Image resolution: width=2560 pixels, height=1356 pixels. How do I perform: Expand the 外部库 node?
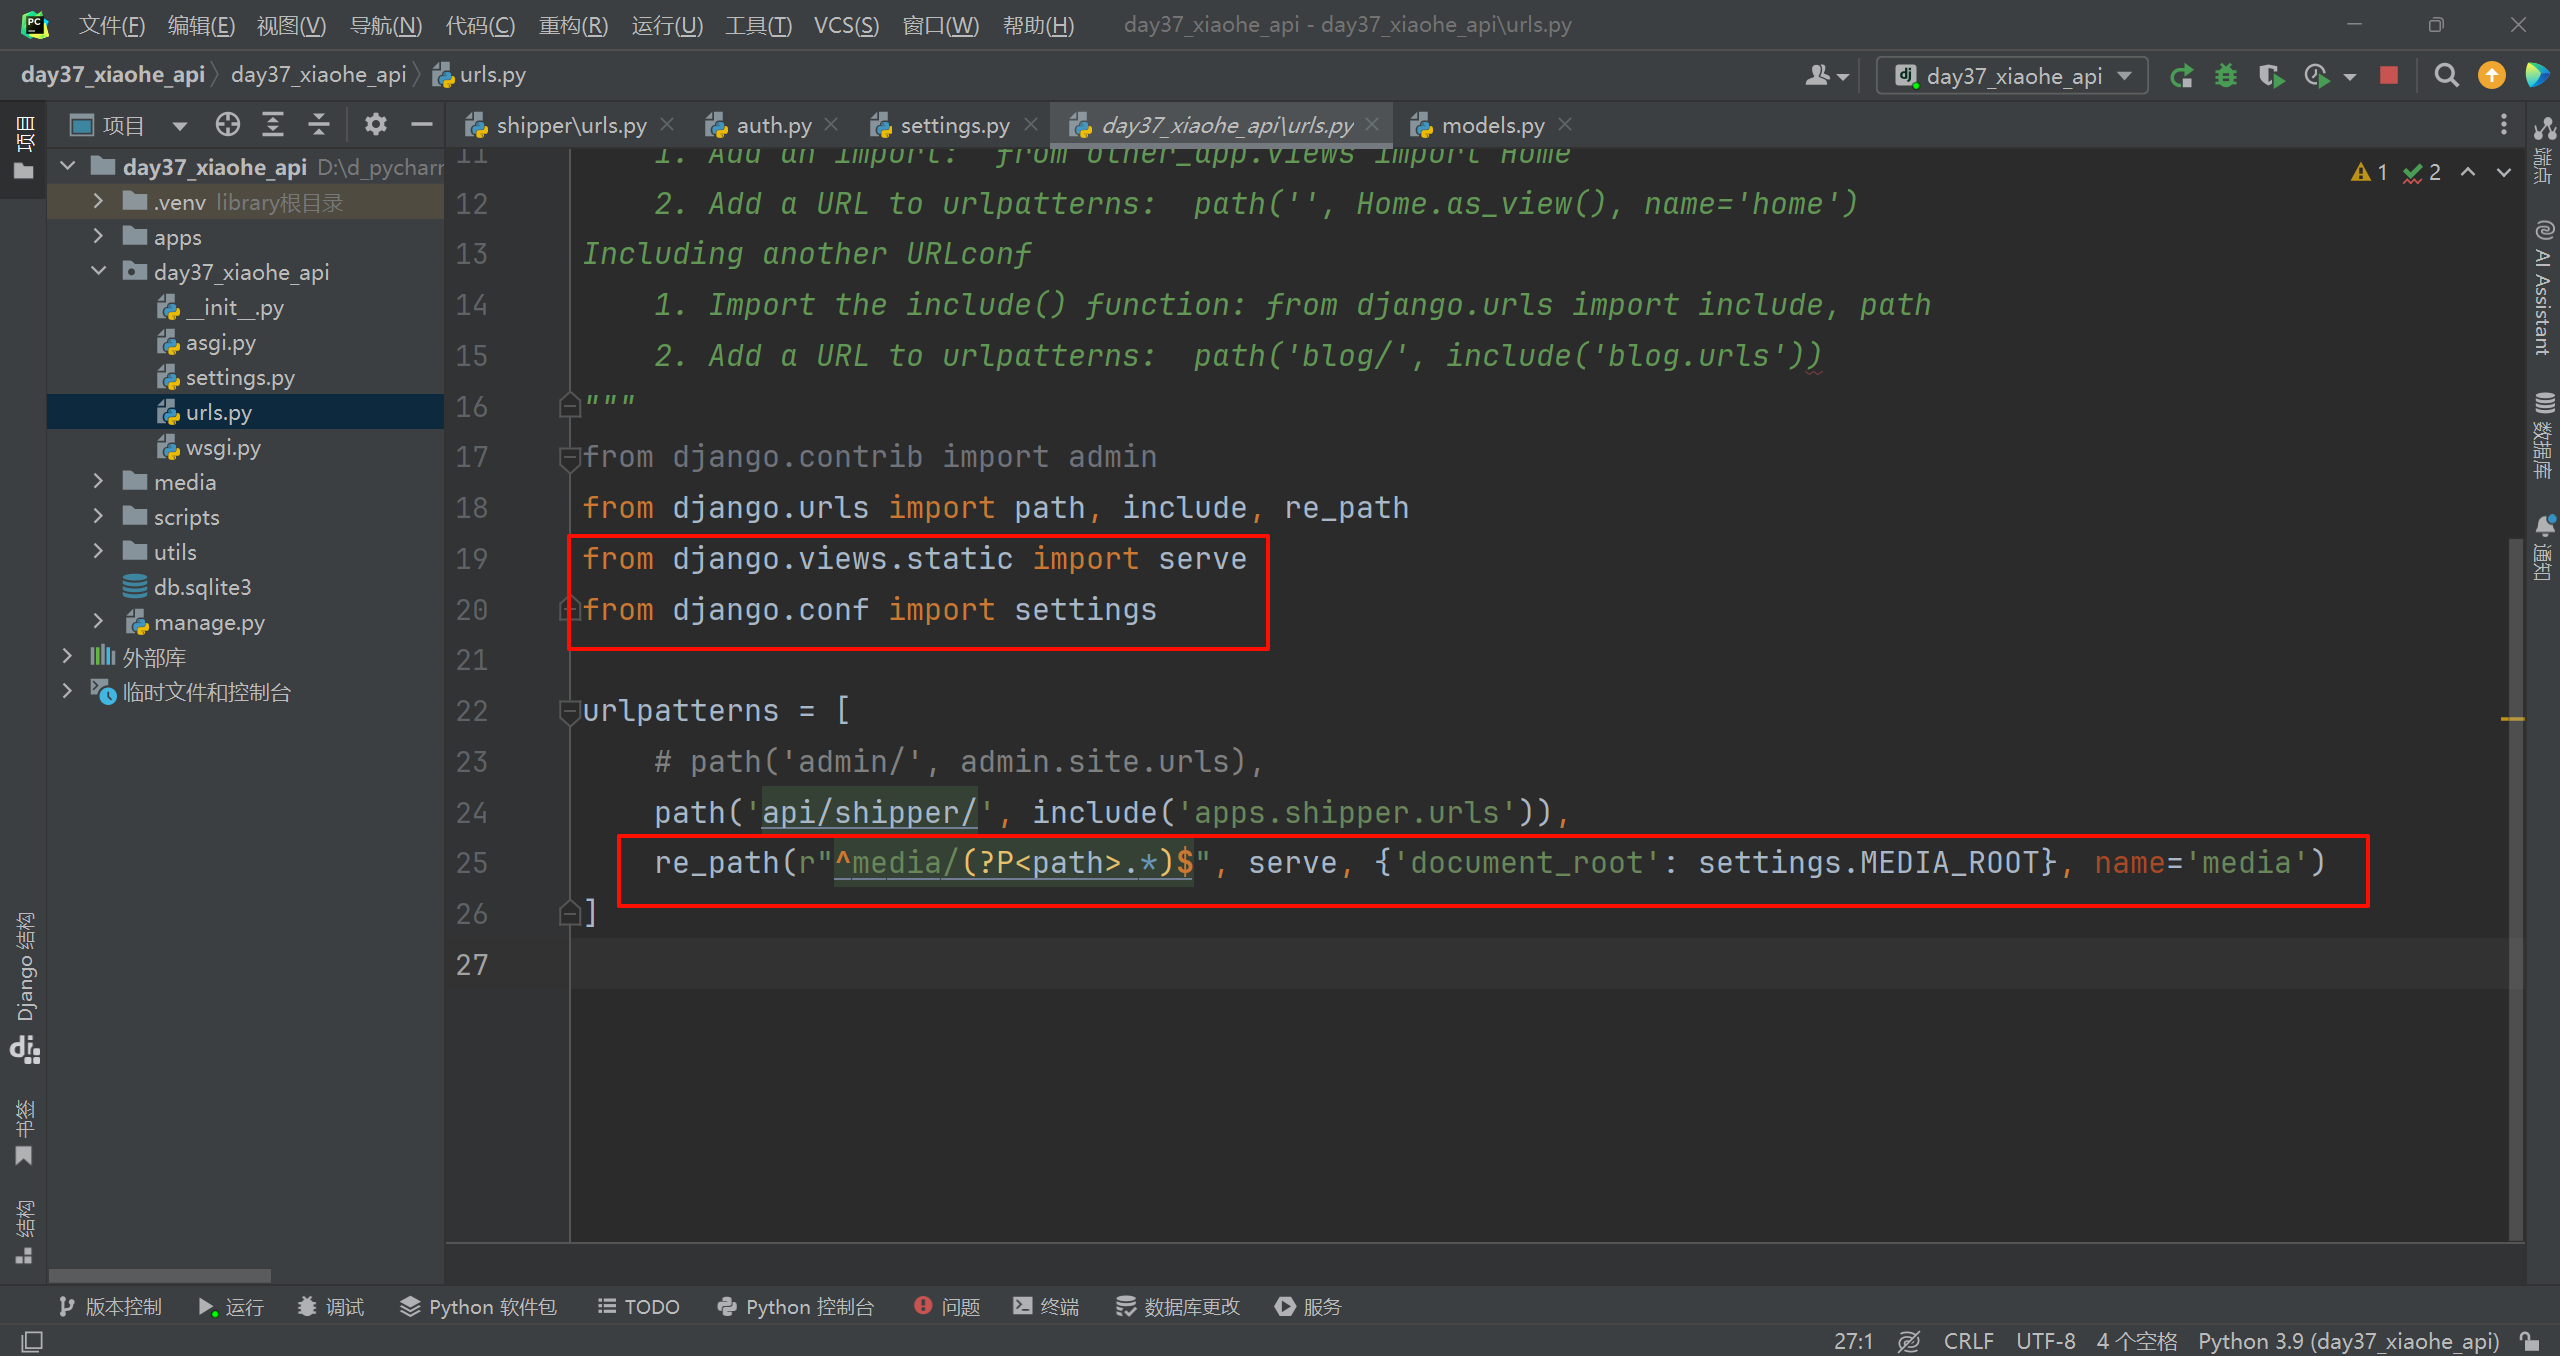[68, 656]
